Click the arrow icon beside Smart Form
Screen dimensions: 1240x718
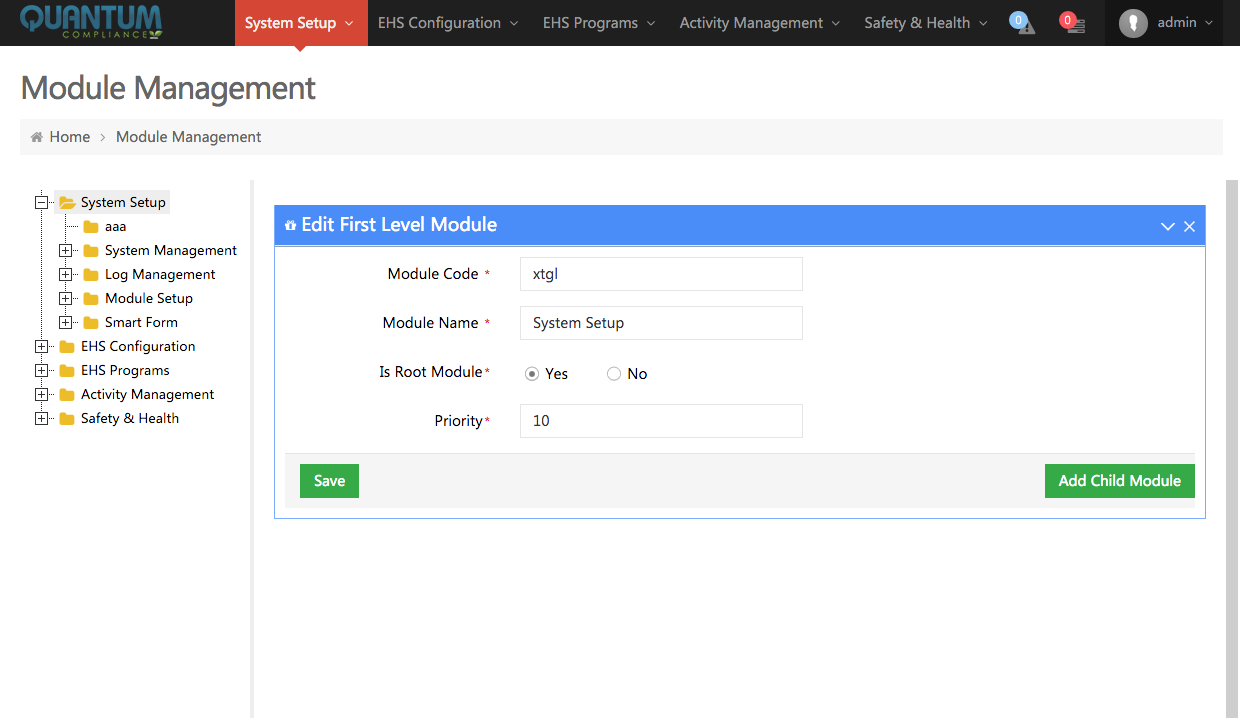click(x=65, y=322)
